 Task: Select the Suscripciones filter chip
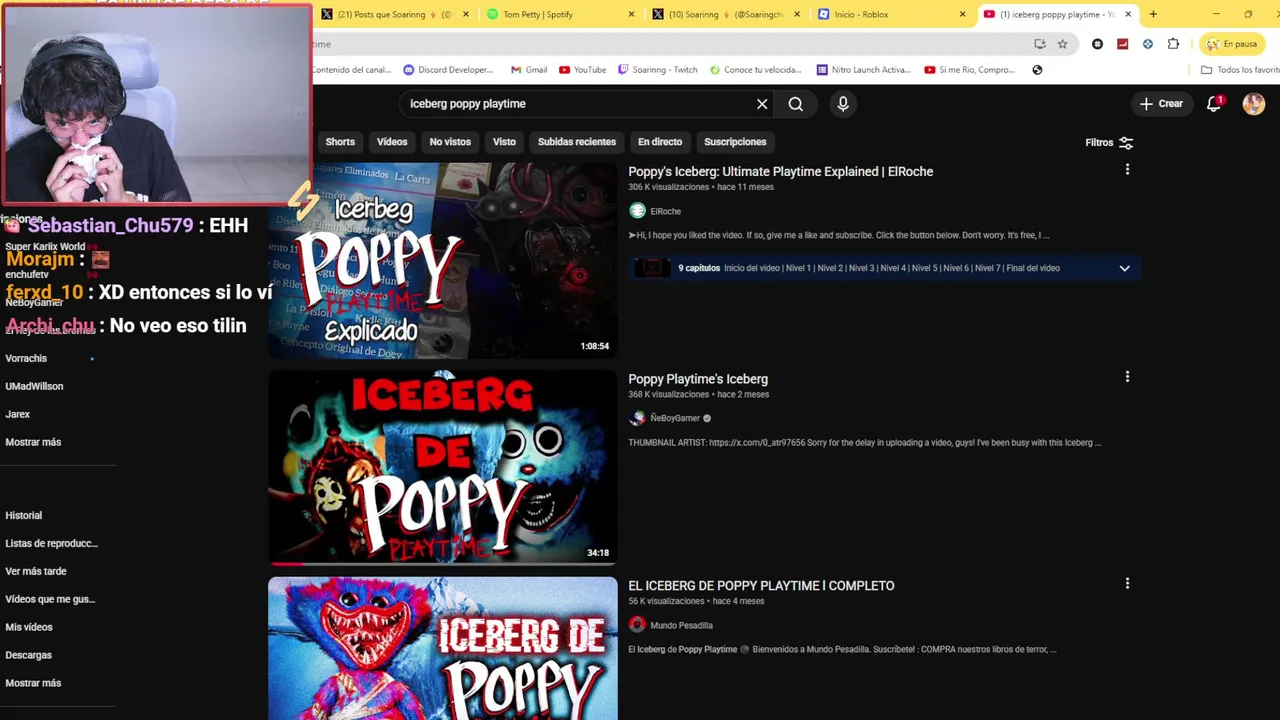tap(735, 142)
